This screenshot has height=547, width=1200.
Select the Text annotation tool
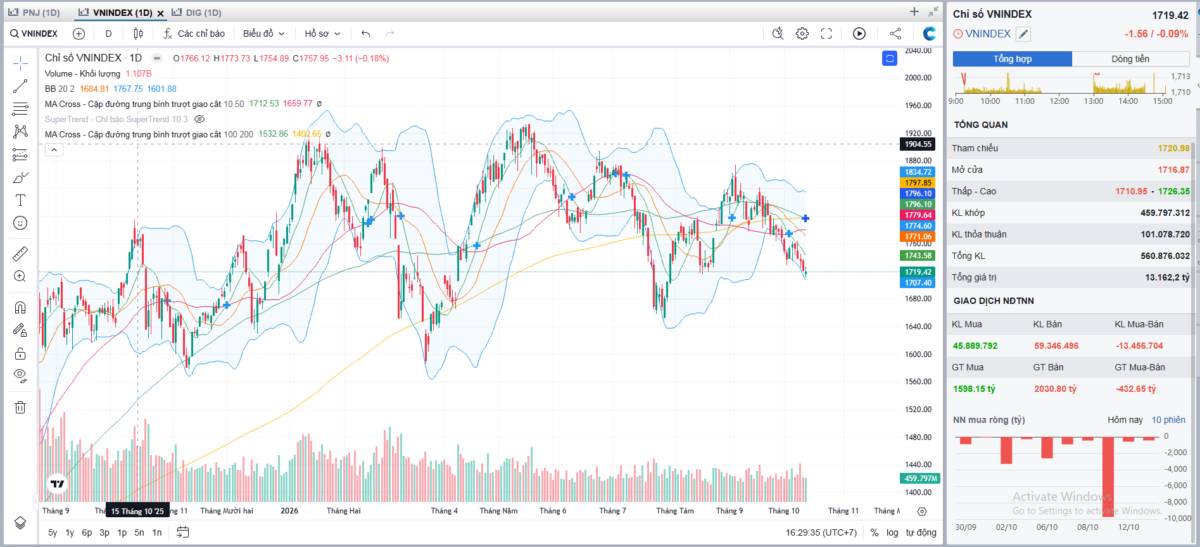(x=20, y=200)
